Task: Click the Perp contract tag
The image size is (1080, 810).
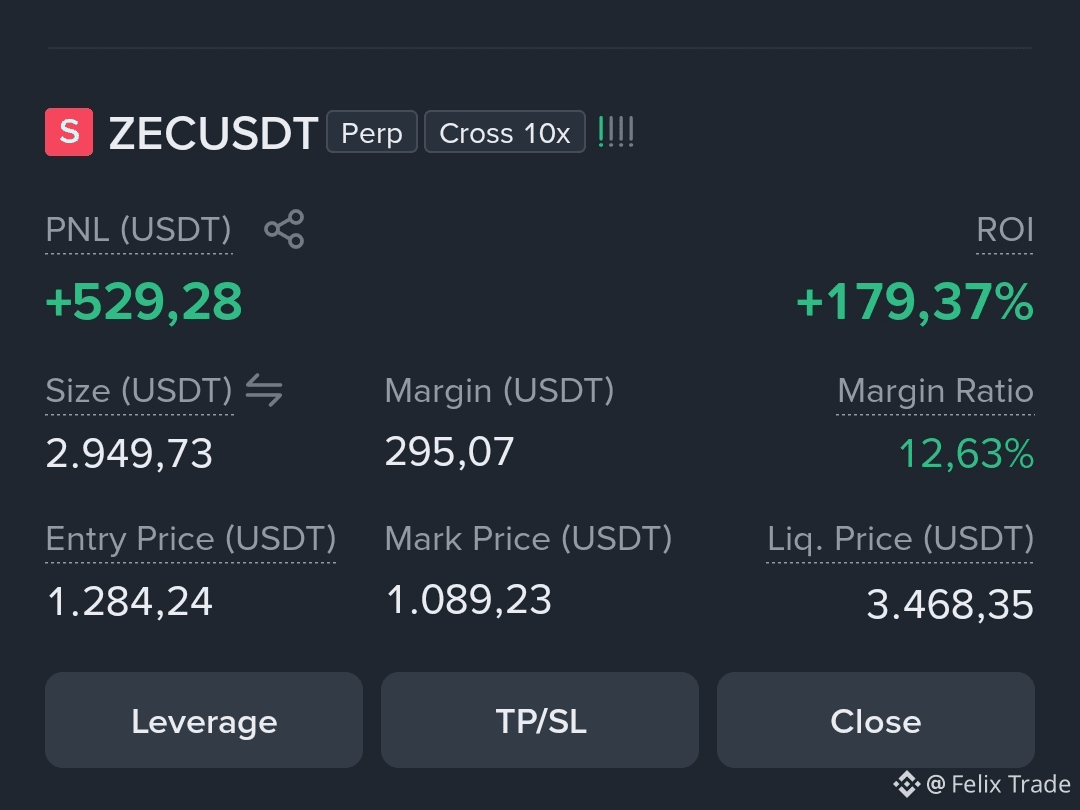Action: (372, 132)
